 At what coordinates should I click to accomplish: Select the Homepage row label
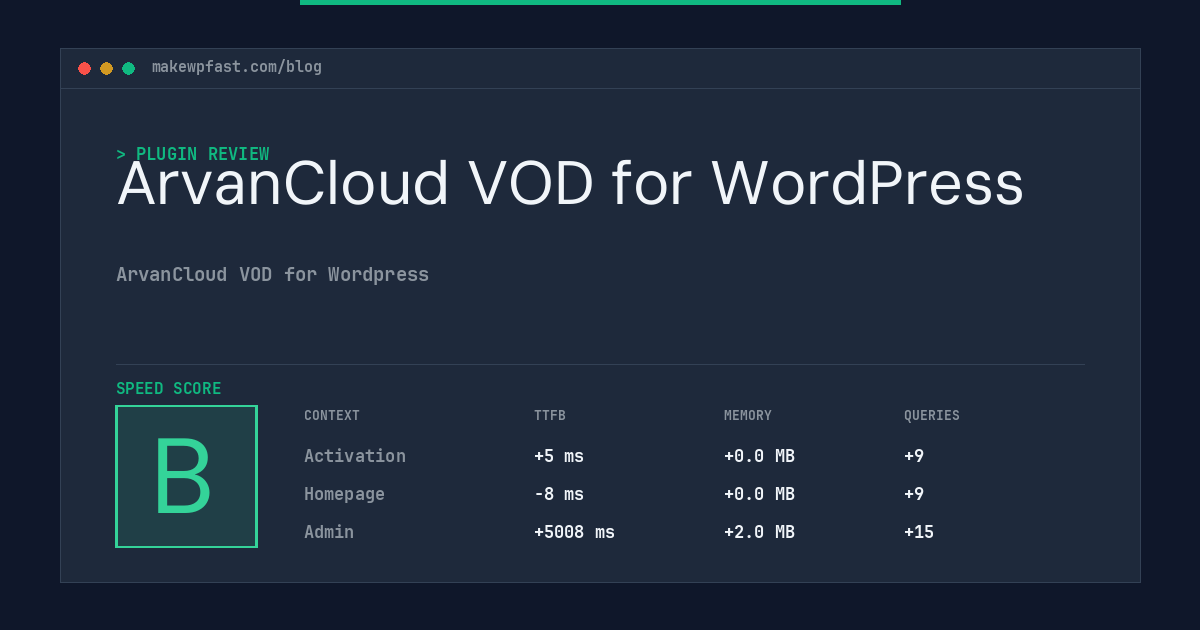(345, 494)
